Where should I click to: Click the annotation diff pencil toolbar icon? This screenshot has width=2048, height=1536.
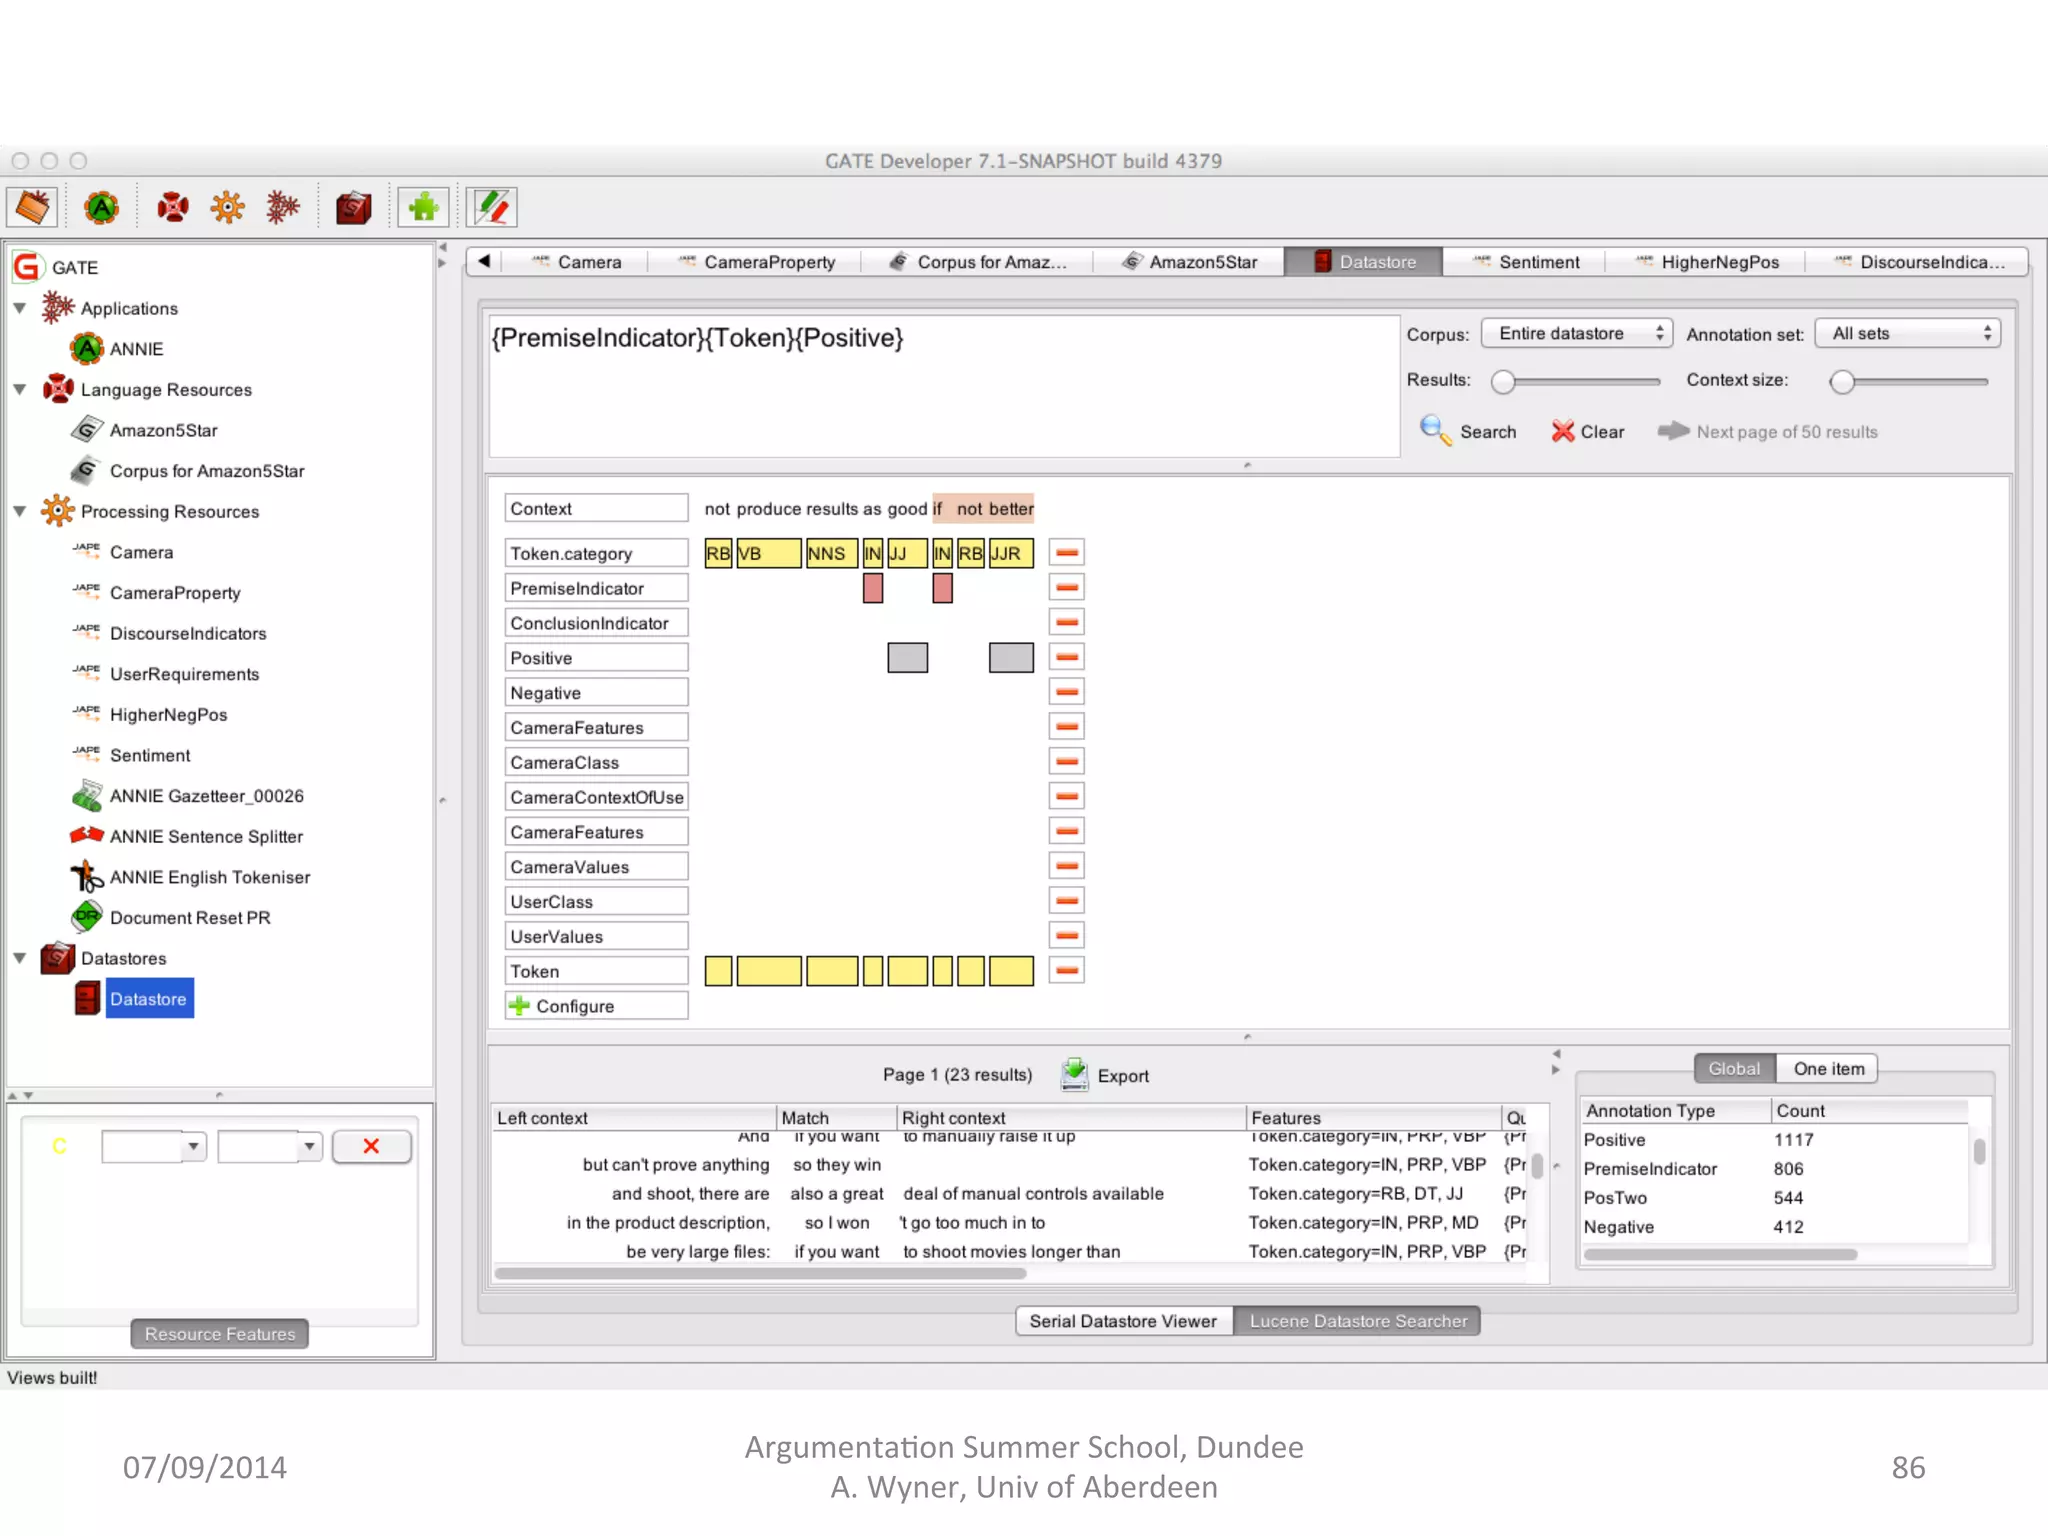click(492, 208)
